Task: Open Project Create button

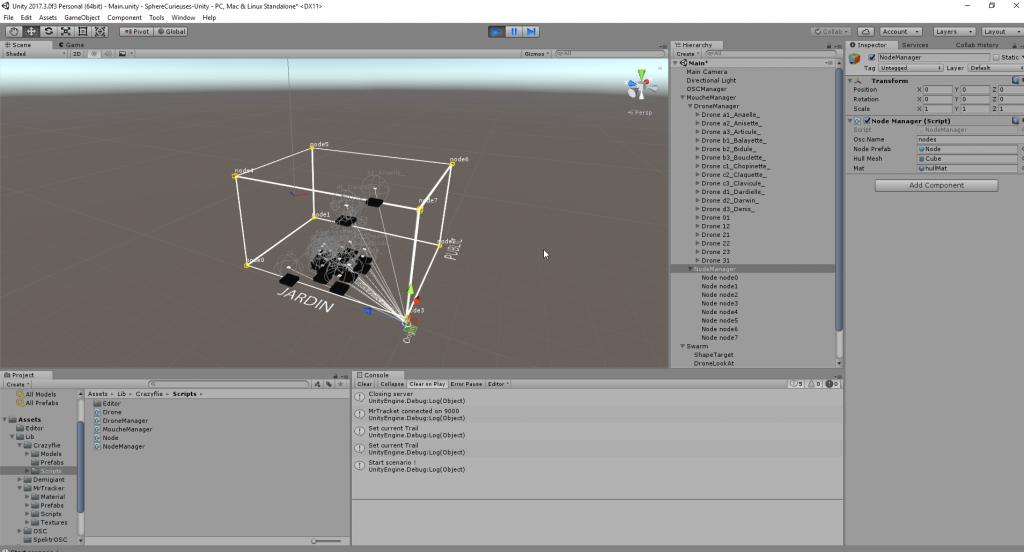Action: [17, 384]
